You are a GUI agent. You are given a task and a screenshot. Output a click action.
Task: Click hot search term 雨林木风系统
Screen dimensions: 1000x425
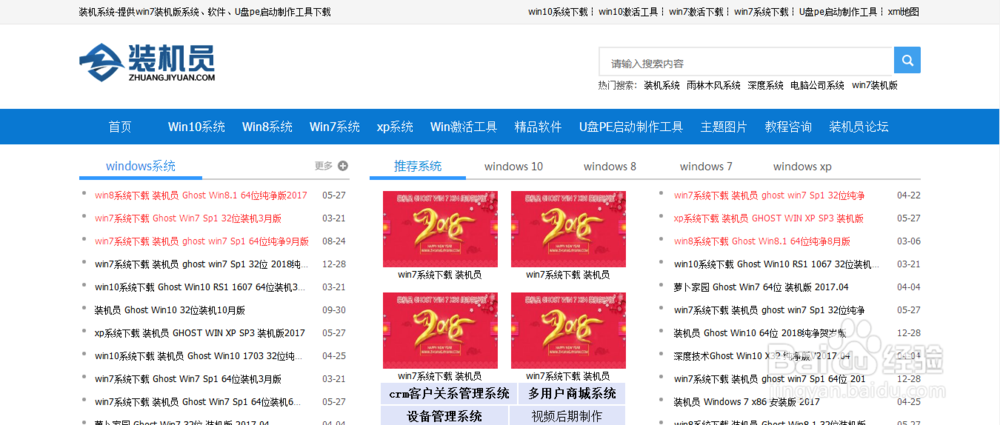tap(713, 85)
